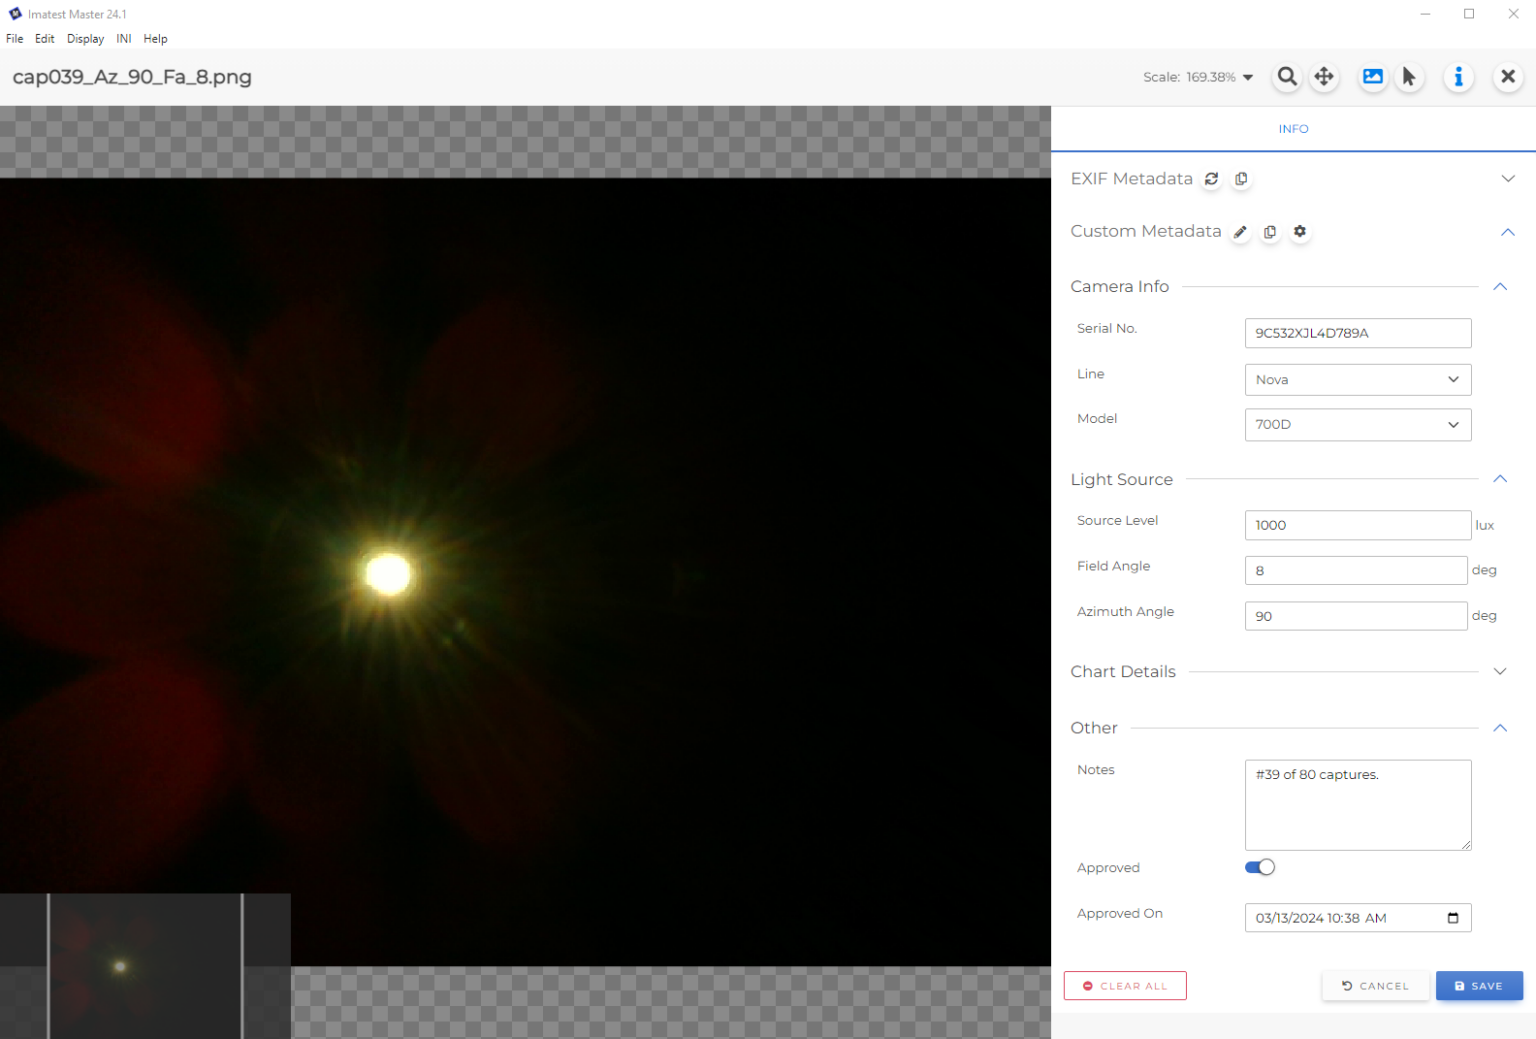Click the Source Level input field
1536x1039 pixels.
[1356, 525]
